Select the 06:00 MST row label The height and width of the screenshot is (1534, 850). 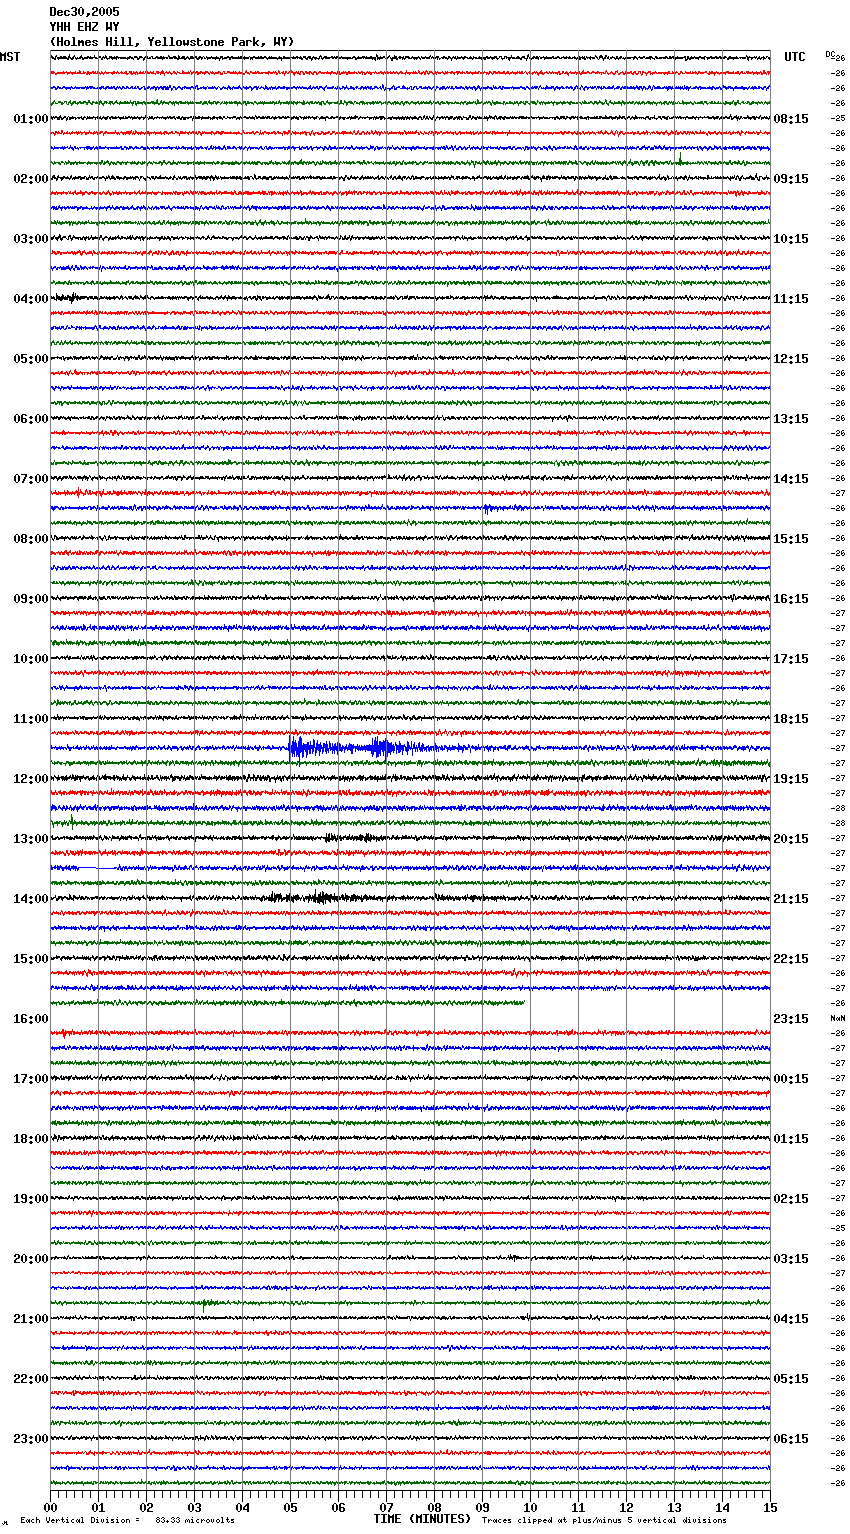31,419
